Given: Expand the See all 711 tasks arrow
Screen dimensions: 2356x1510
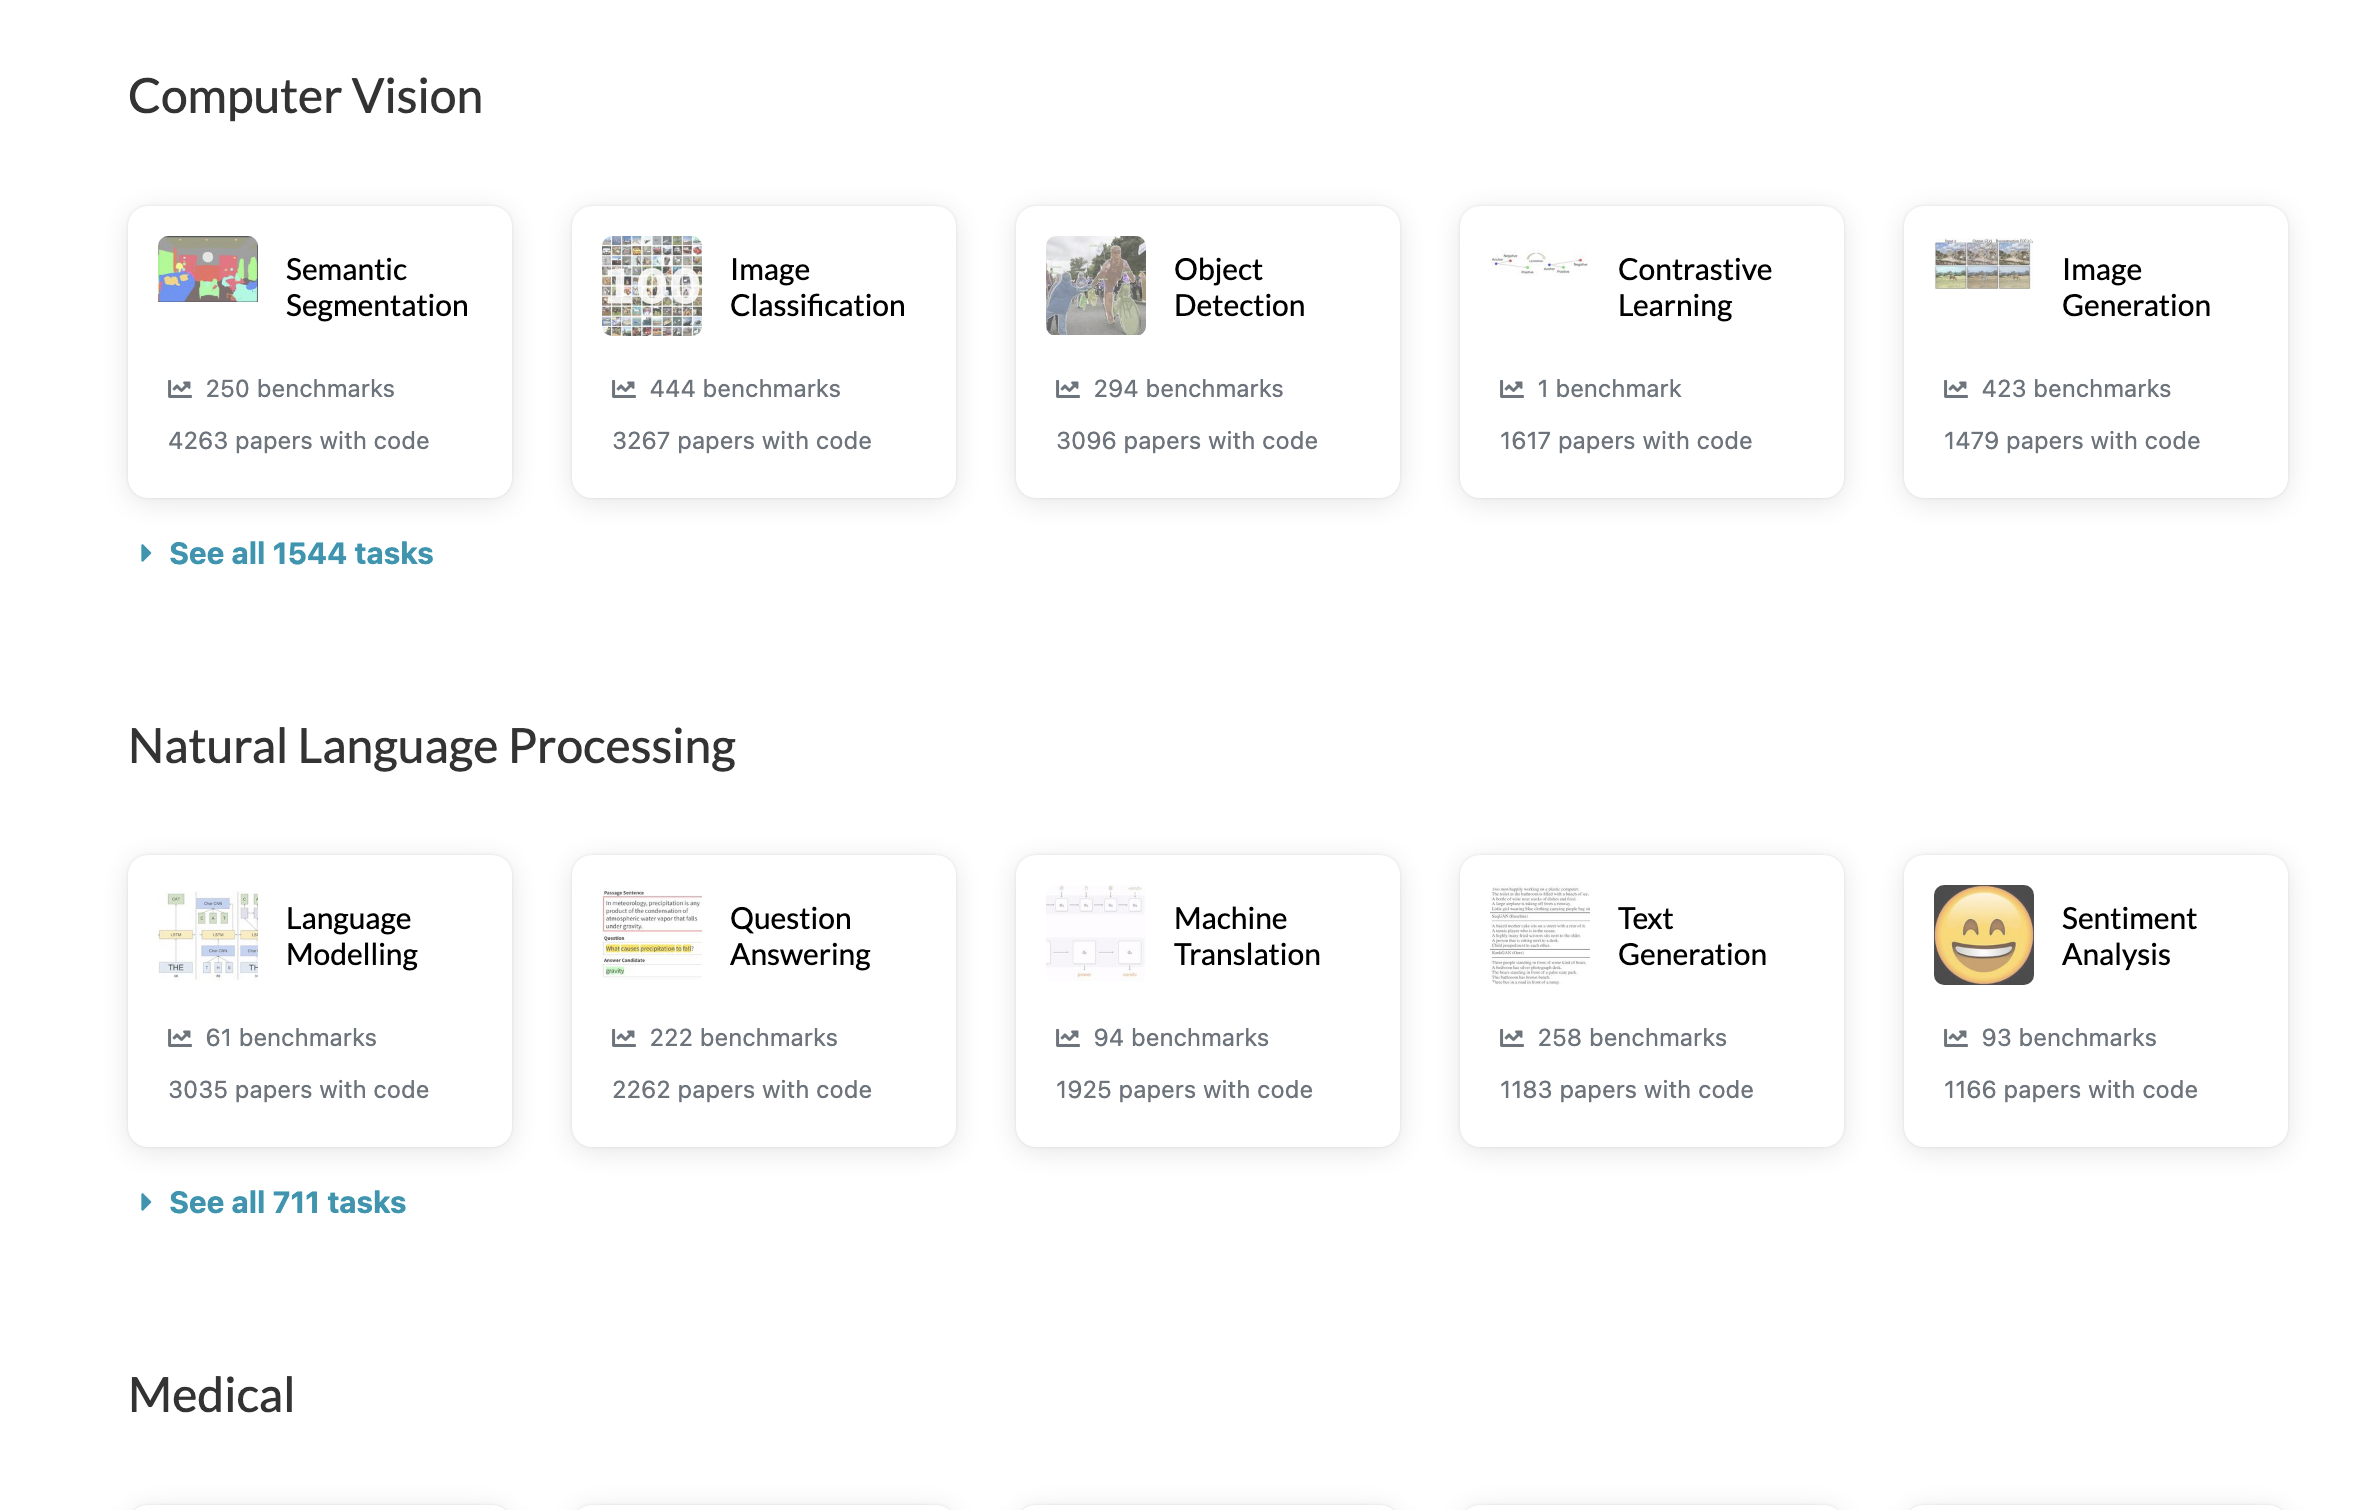Looking at the screenshot, I should [146, 1202].
